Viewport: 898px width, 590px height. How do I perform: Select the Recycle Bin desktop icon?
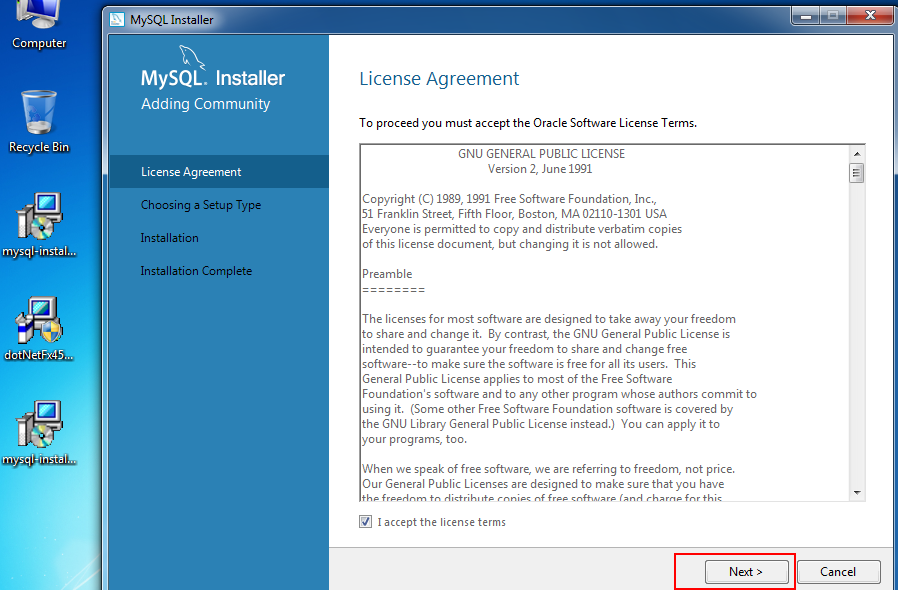click(x=39, y=121)
